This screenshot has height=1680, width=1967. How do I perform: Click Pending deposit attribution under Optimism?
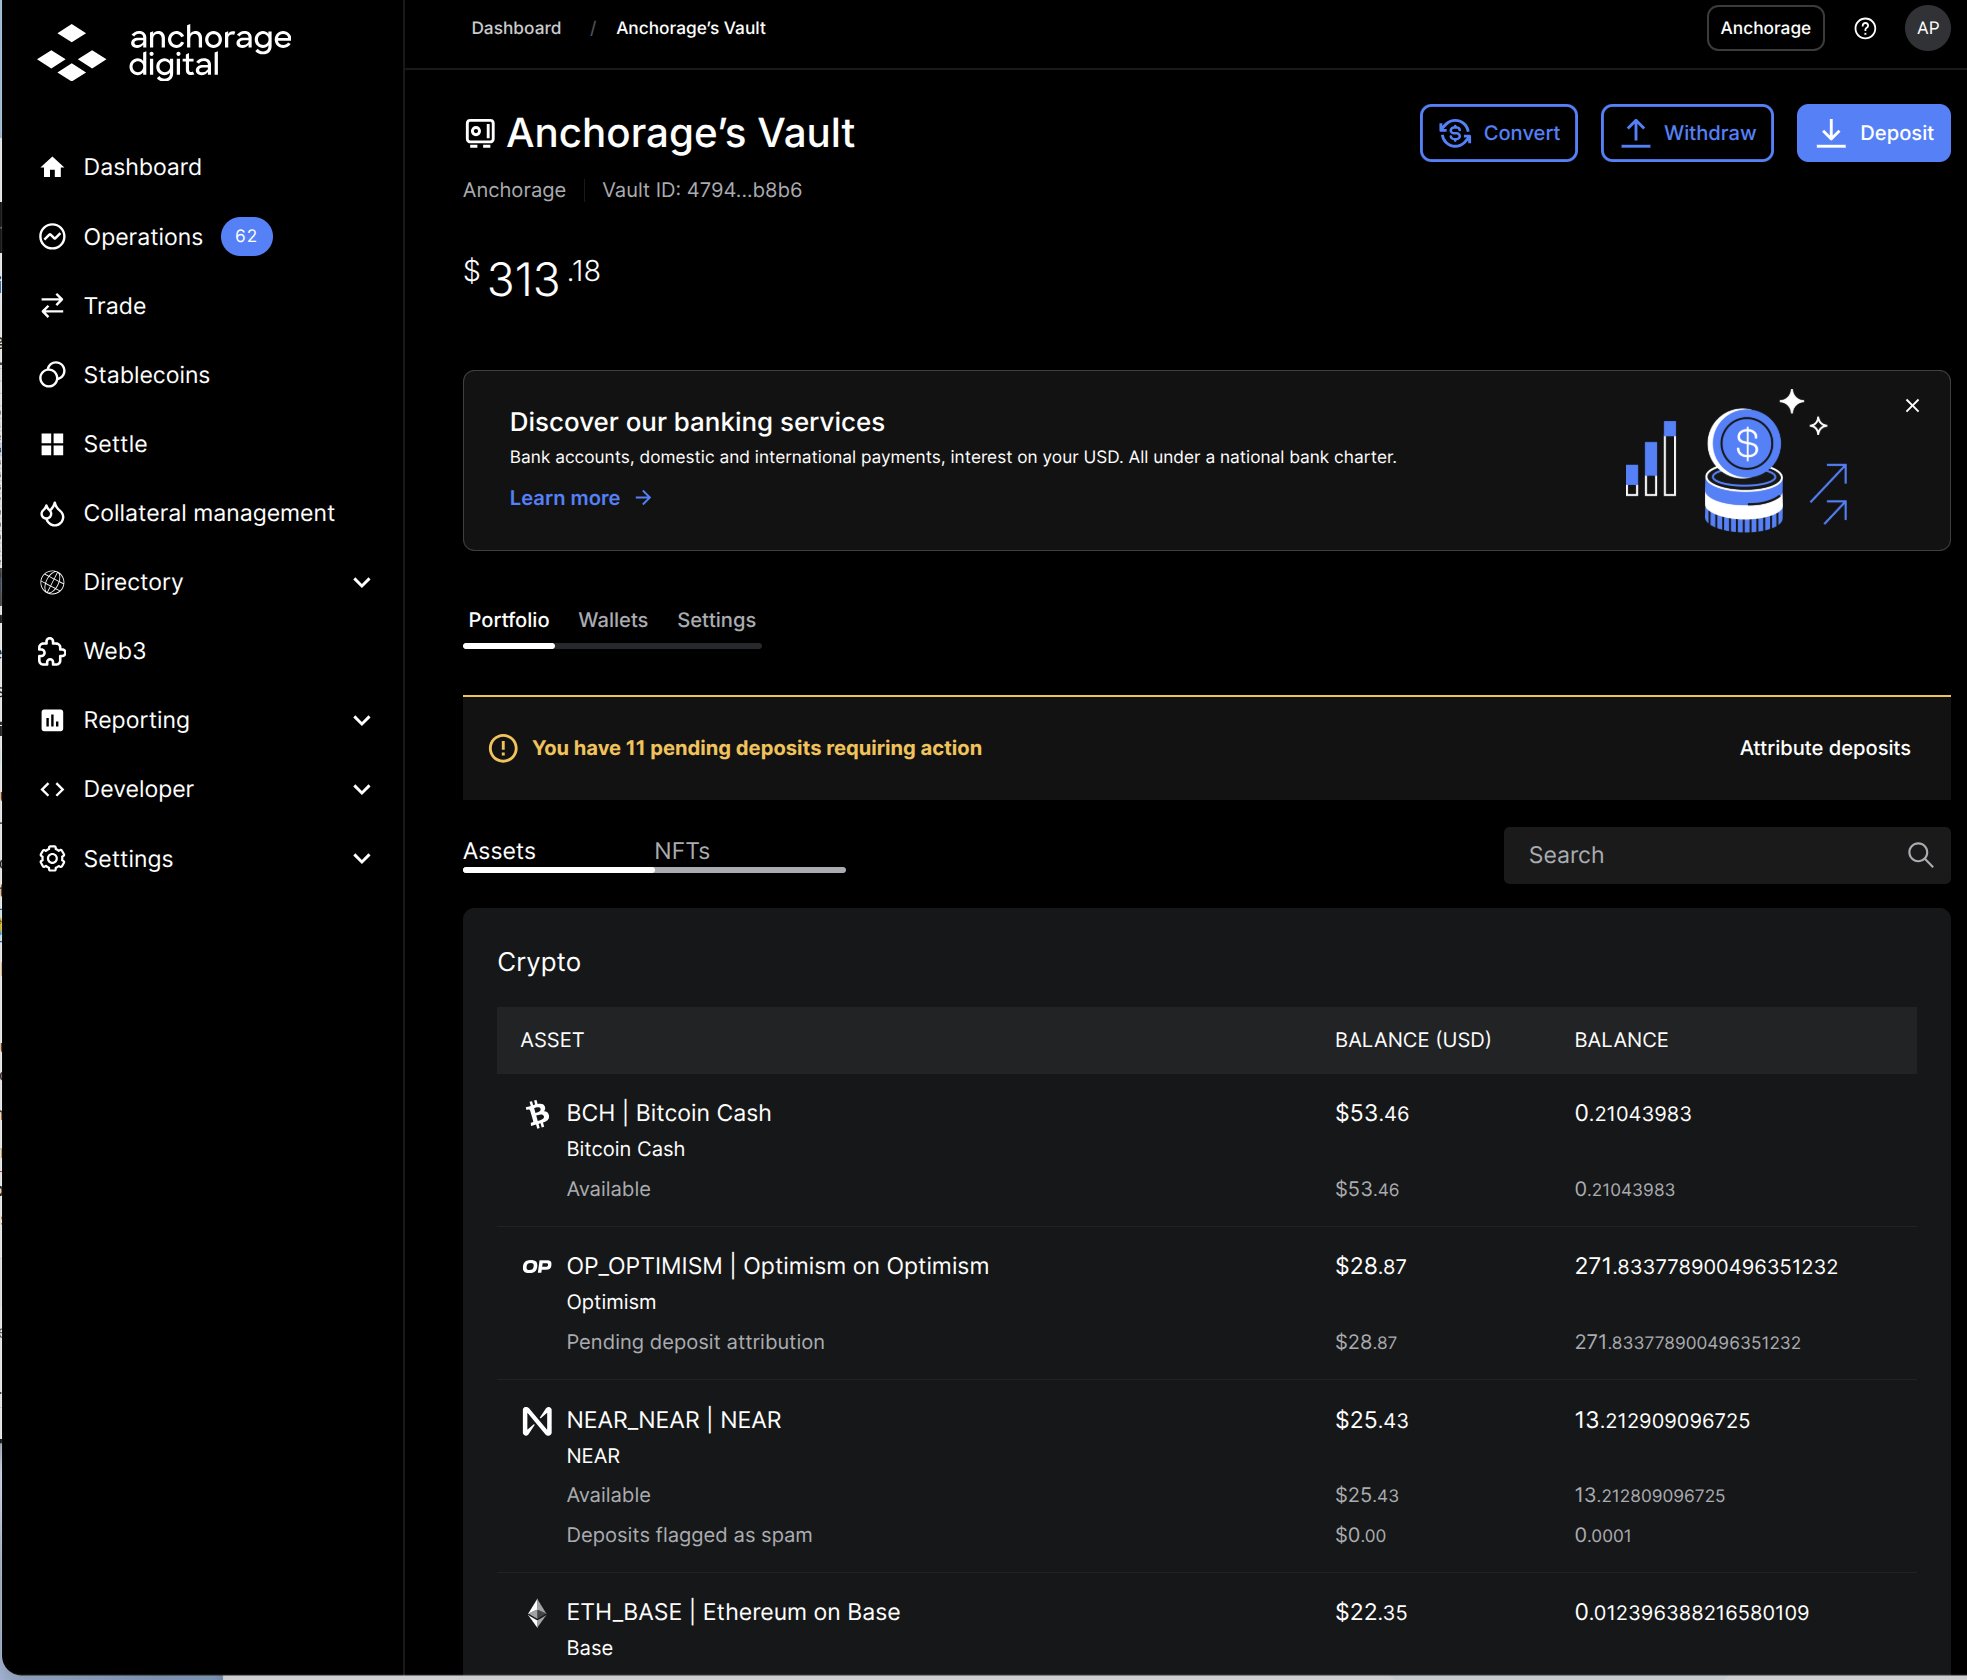[x=695, y=1342]
